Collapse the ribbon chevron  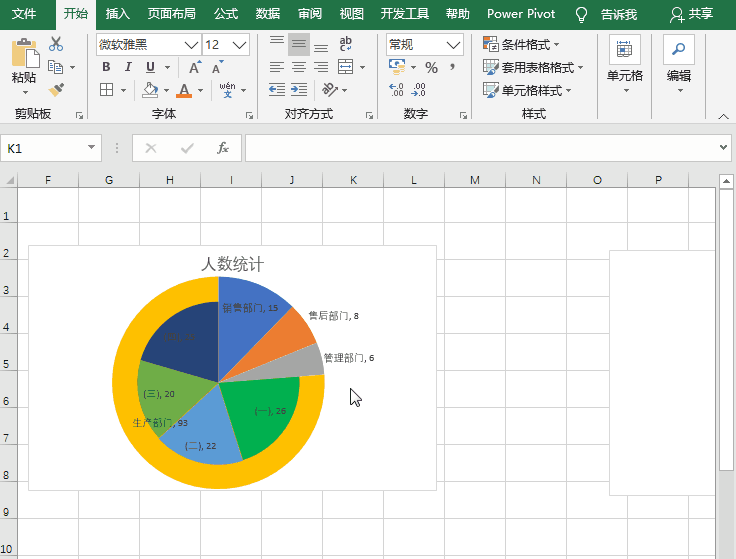(723, 116)
